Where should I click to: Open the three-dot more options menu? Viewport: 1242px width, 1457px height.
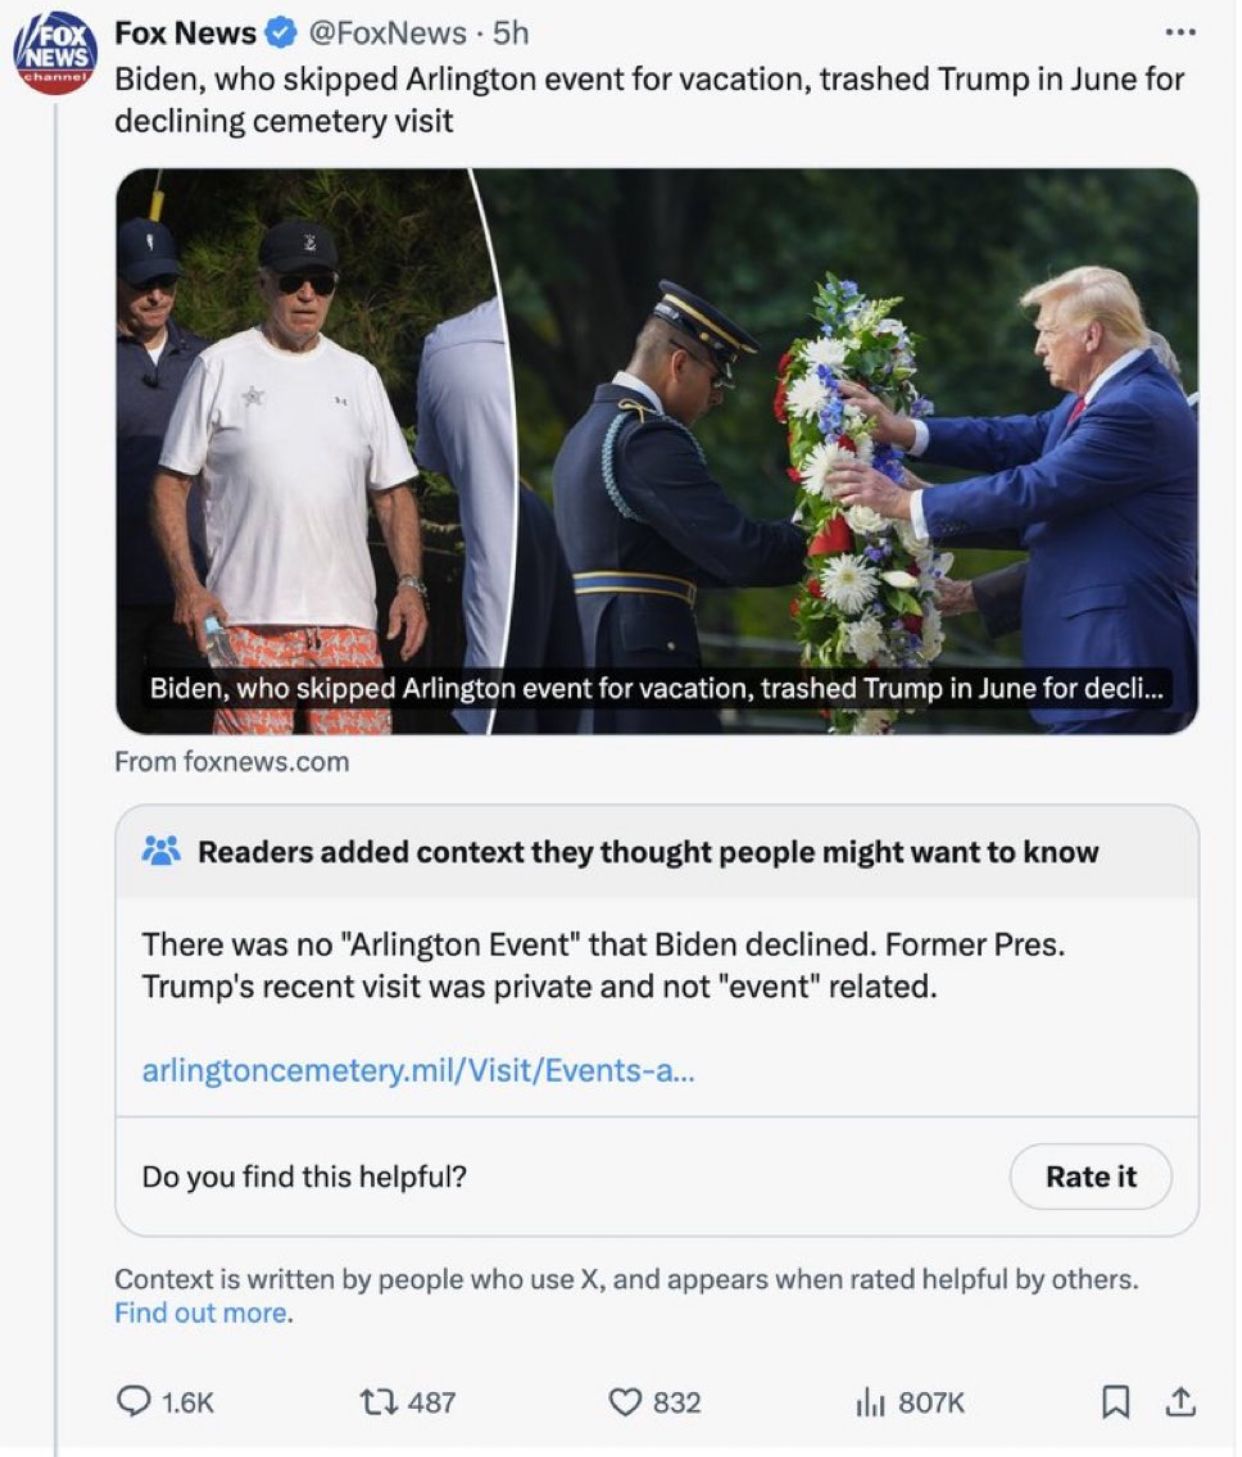click(1180, 32)
